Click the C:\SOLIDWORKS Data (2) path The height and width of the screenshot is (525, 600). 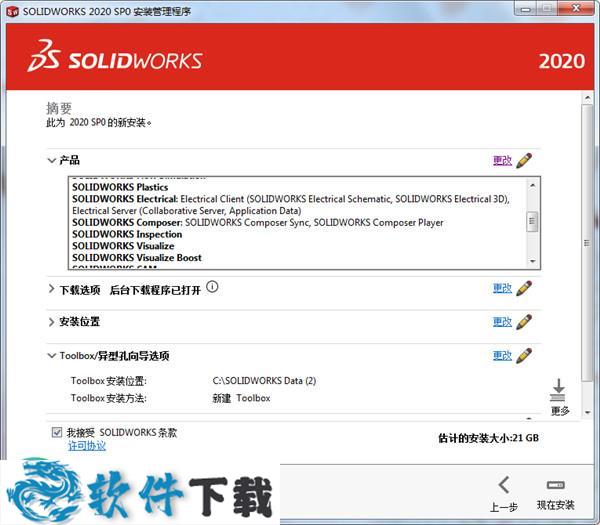[264, 381]
